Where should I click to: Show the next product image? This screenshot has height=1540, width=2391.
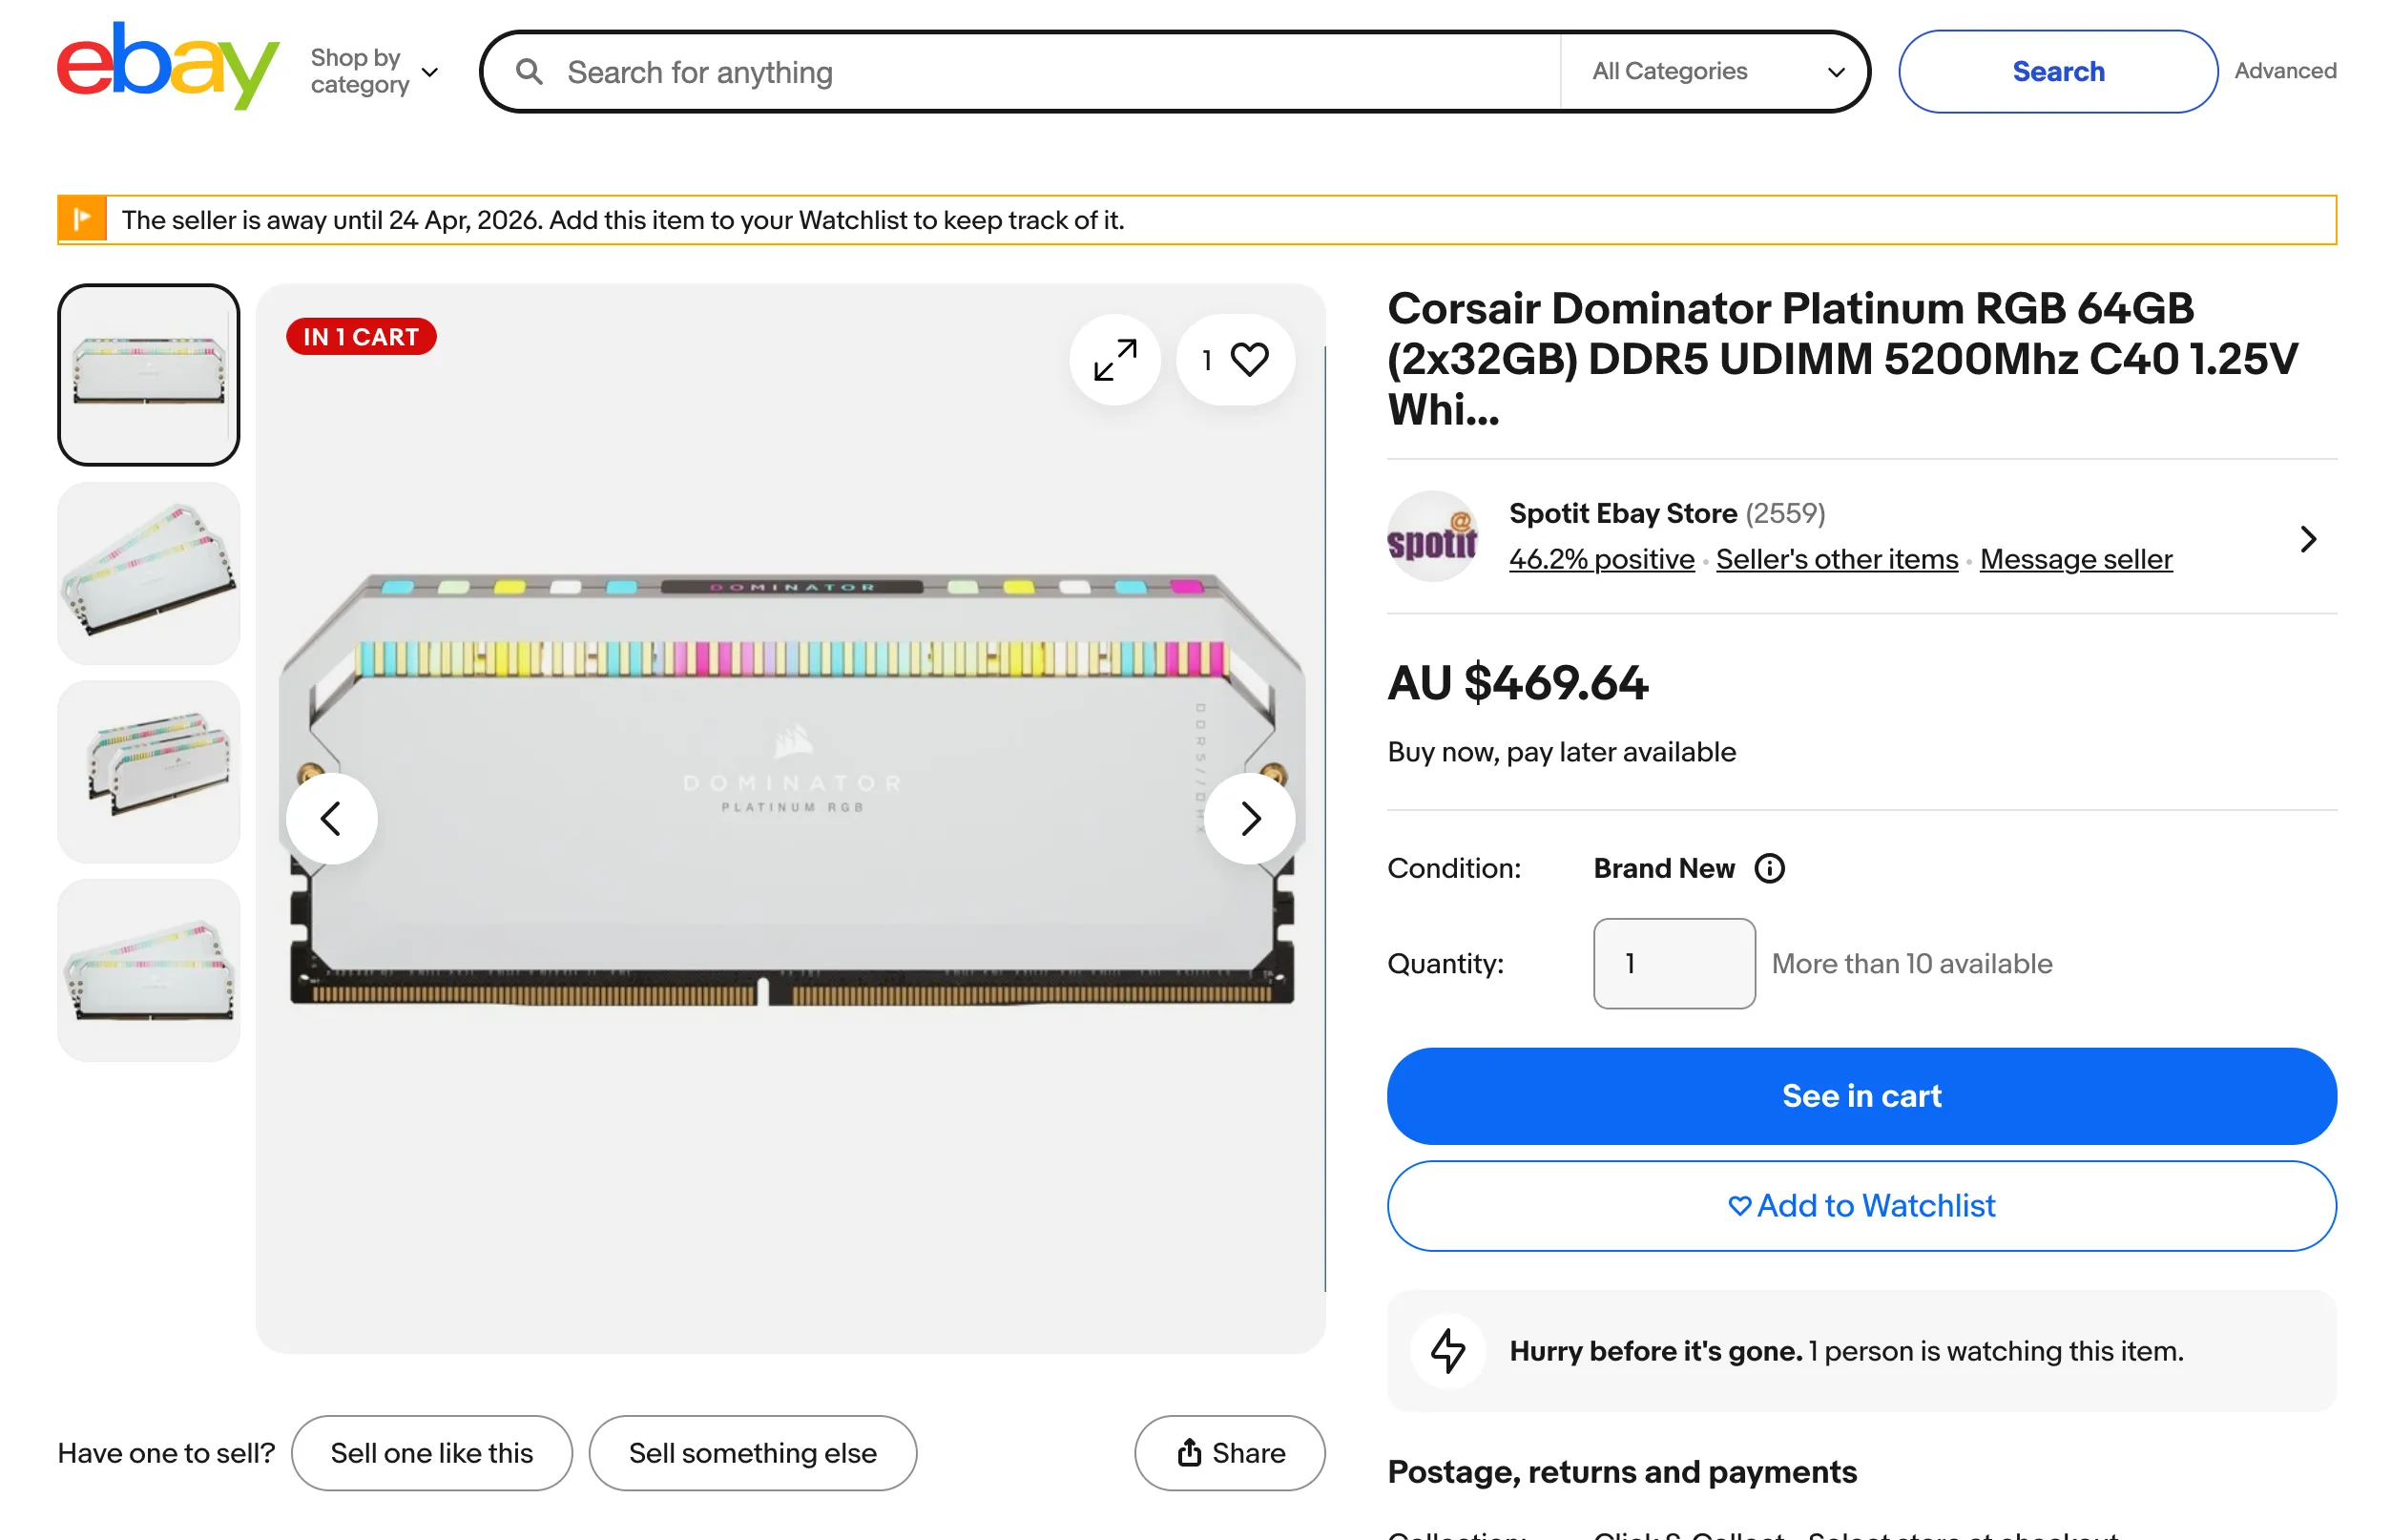[x=1248, y=818]
